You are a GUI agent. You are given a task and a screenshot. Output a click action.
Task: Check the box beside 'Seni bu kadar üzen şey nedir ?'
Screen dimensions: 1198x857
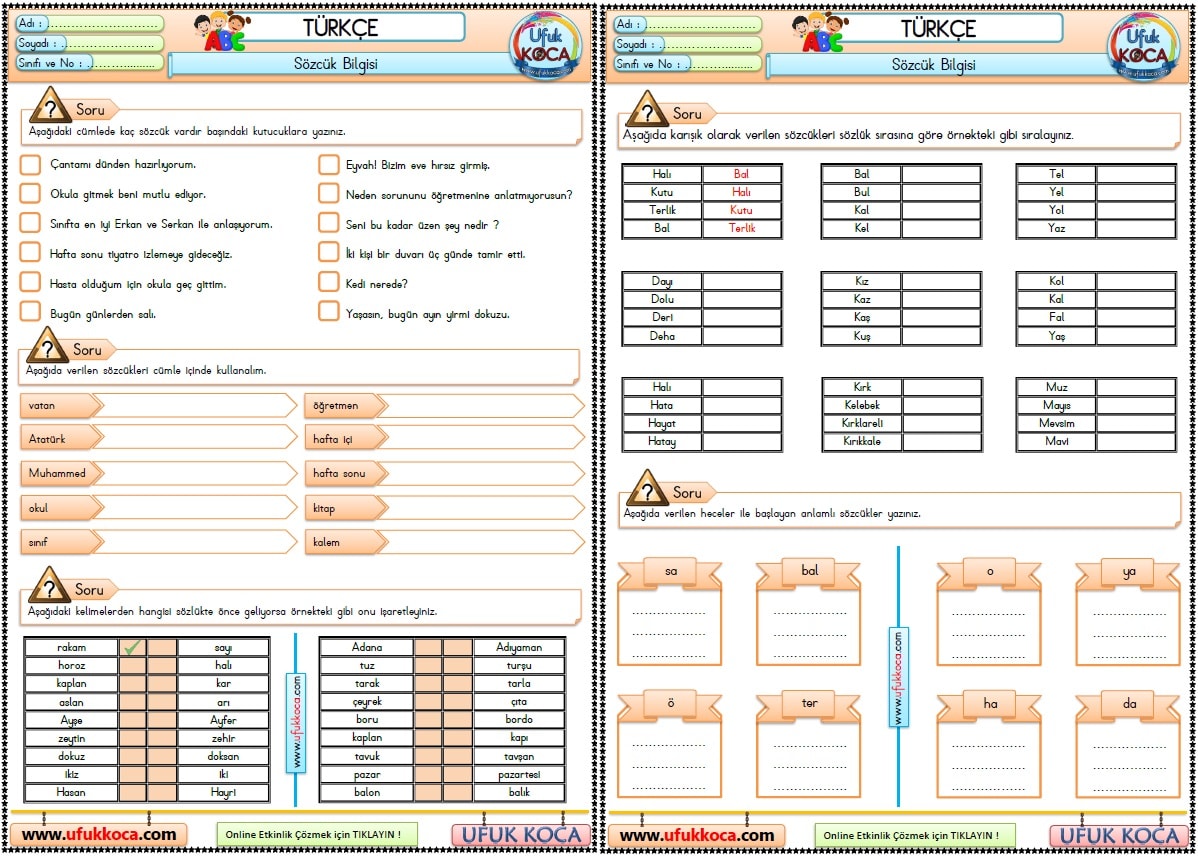point(329,223)
